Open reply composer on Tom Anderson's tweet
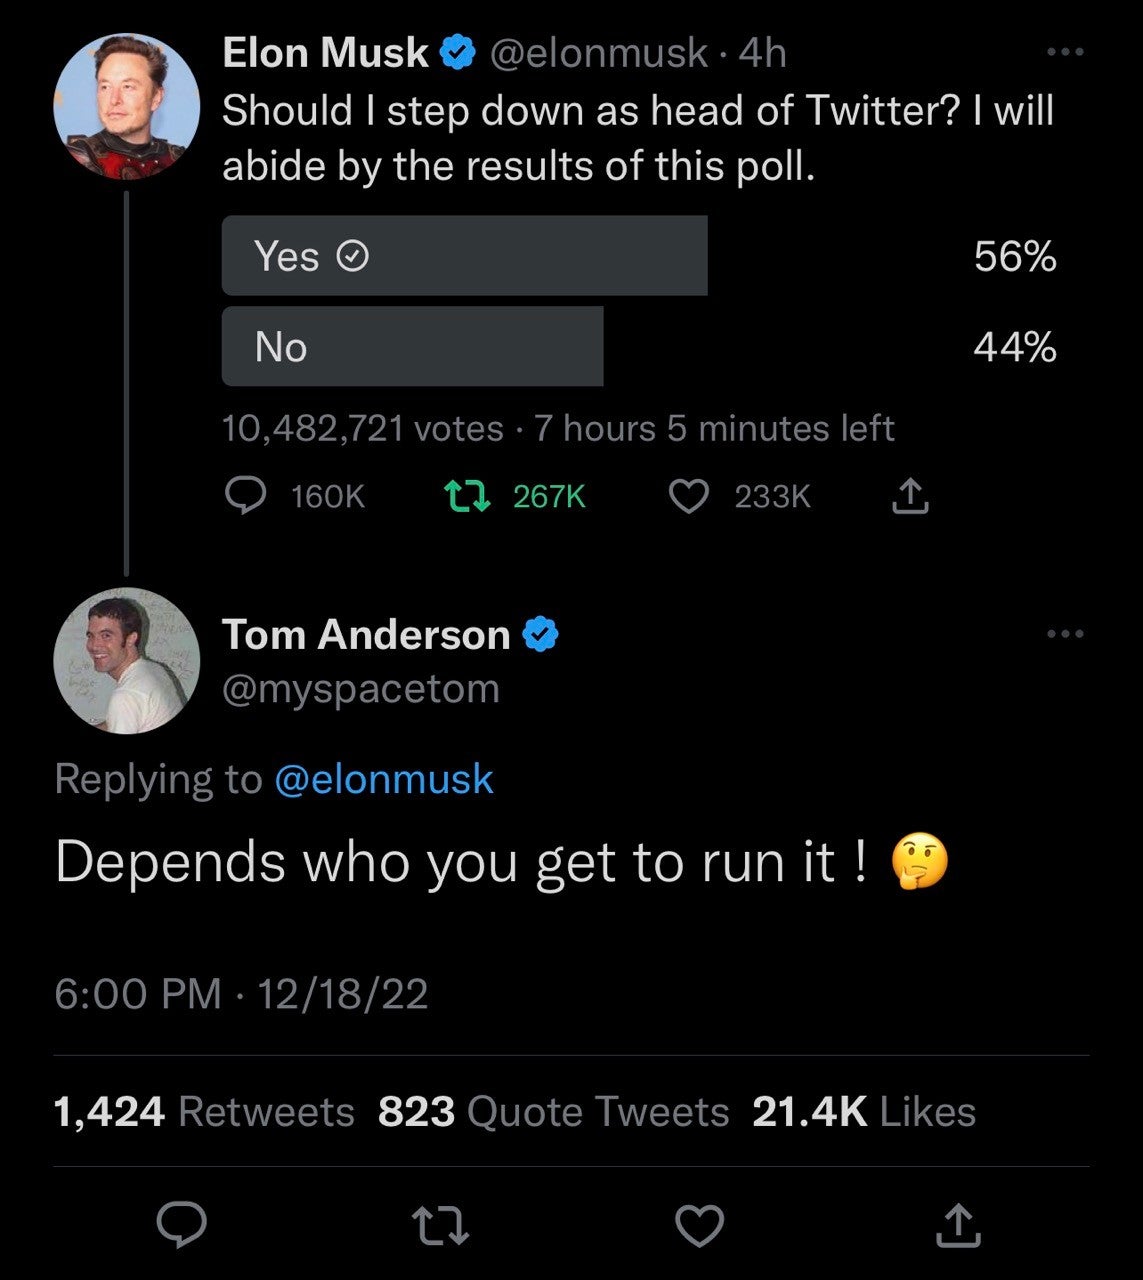Image resolution: width=1143 pixels, height=1280 pixels. (x=180, y=1221)
